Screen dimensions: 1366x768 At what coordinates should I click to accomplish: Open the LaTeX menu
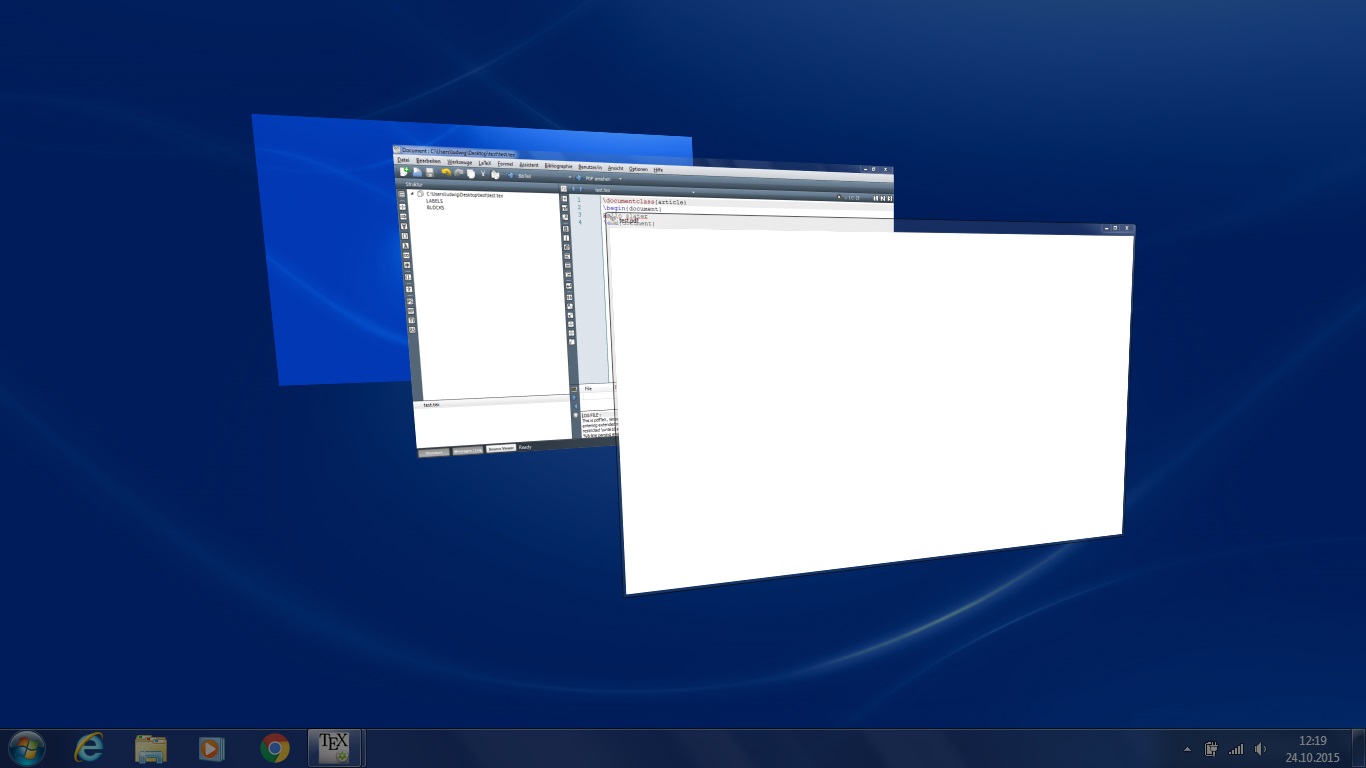pyautogui.click(x=484, y=163)
